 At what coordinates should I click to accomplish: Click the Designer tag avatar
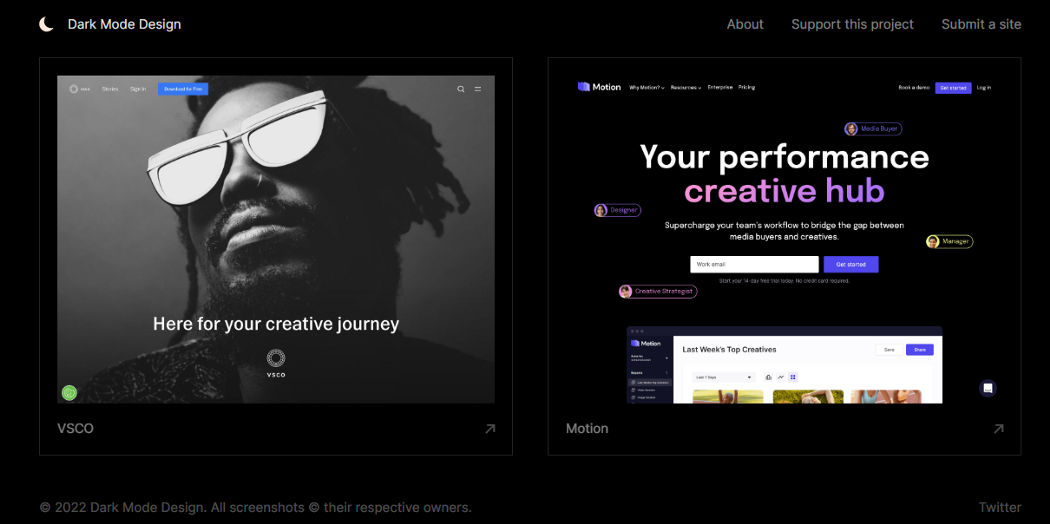coord(601,210)
